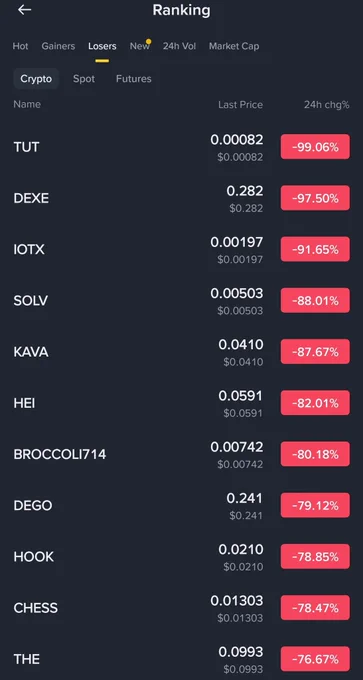This screenshot has height=680, width=363.
Task: Open the IOTX coin listing
Action: click(181, 249)
